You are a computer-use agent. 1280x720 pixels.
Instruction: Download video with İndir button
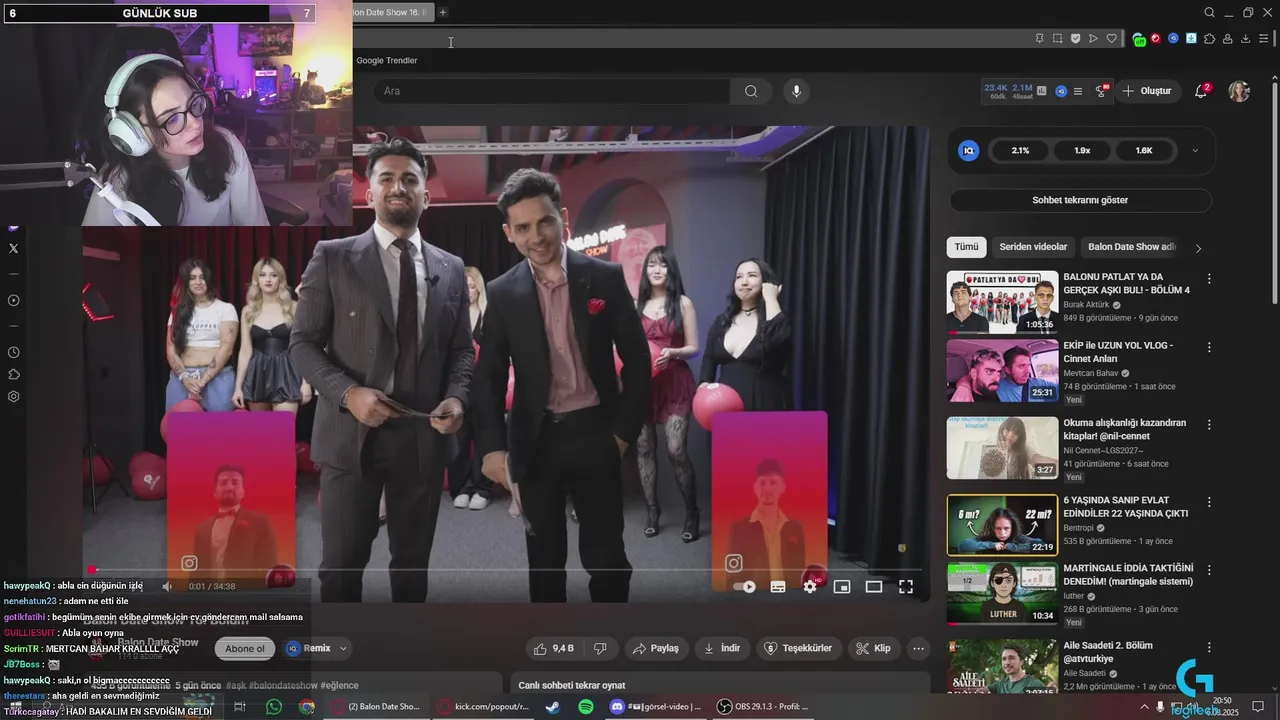[721, 648]
